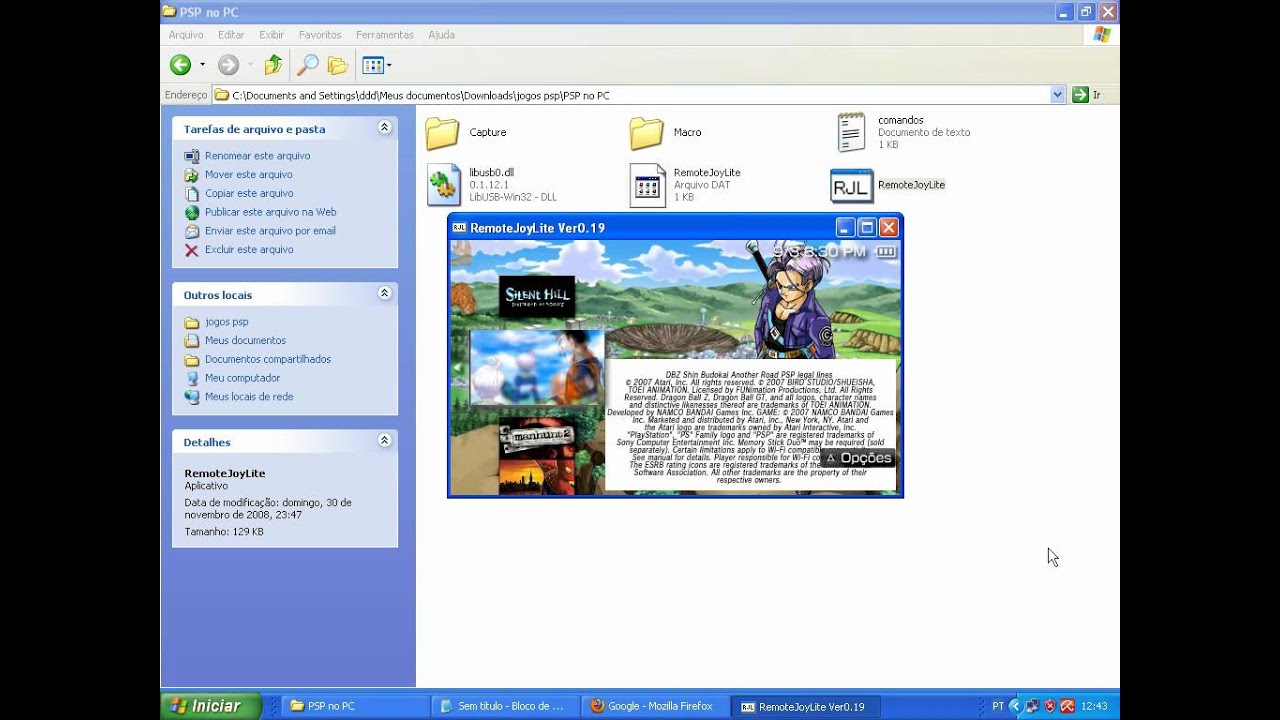Toggle the Folders pane toolbar button
Image resolution: width=1280 pixels, height=720 pixels.
coord(338,65)
